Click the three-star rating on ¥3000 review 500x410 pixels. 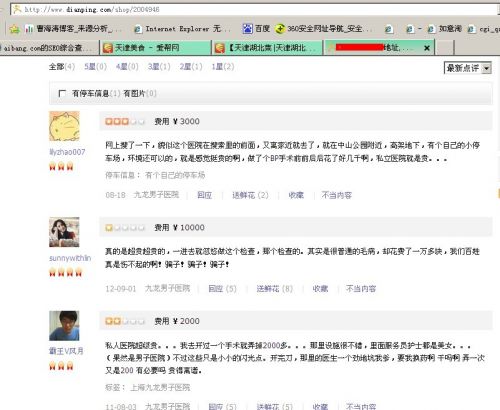(x=125, y=121)
